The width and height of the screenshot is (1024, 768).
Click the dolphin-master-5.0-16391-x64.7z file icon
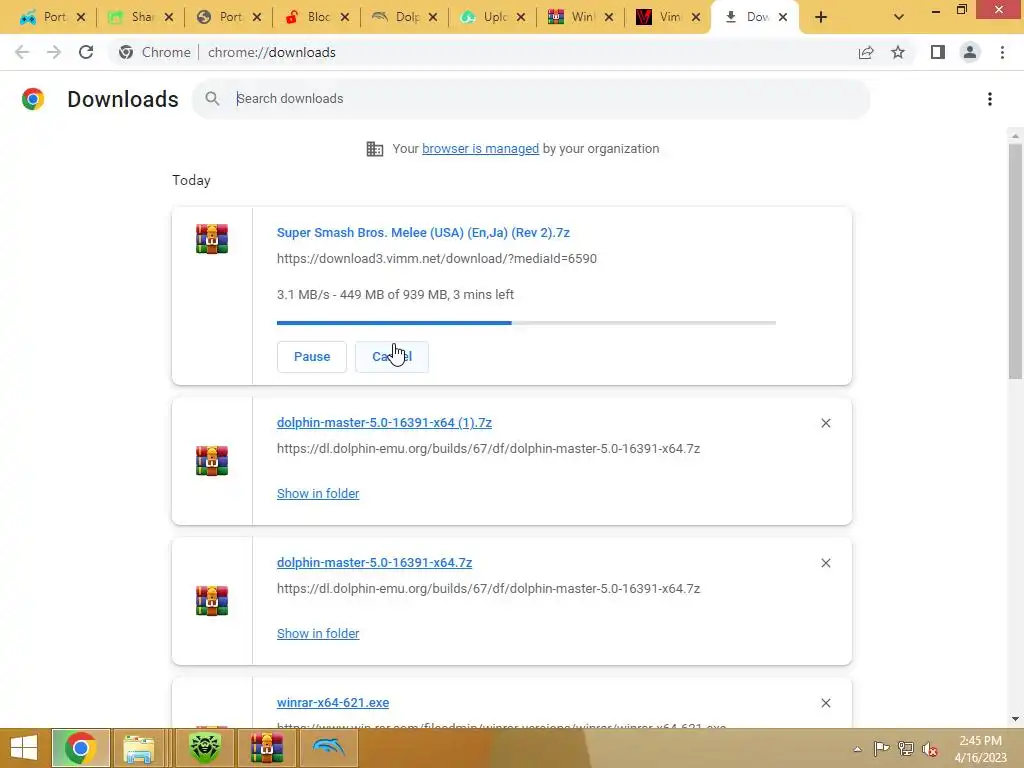point(212,600)
